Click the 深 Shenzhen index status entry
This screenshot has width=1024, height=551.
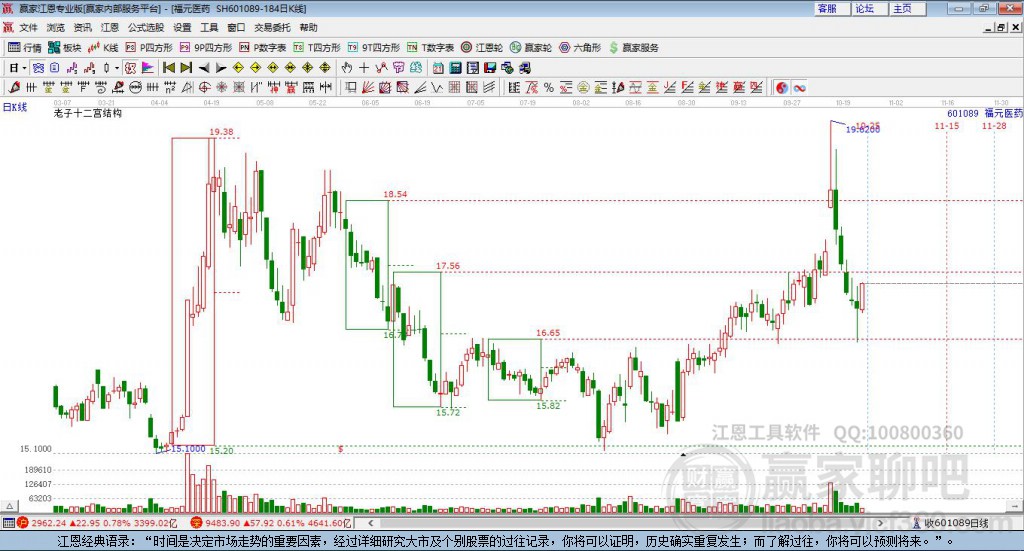pyautogui.click(x=271, y=523)
